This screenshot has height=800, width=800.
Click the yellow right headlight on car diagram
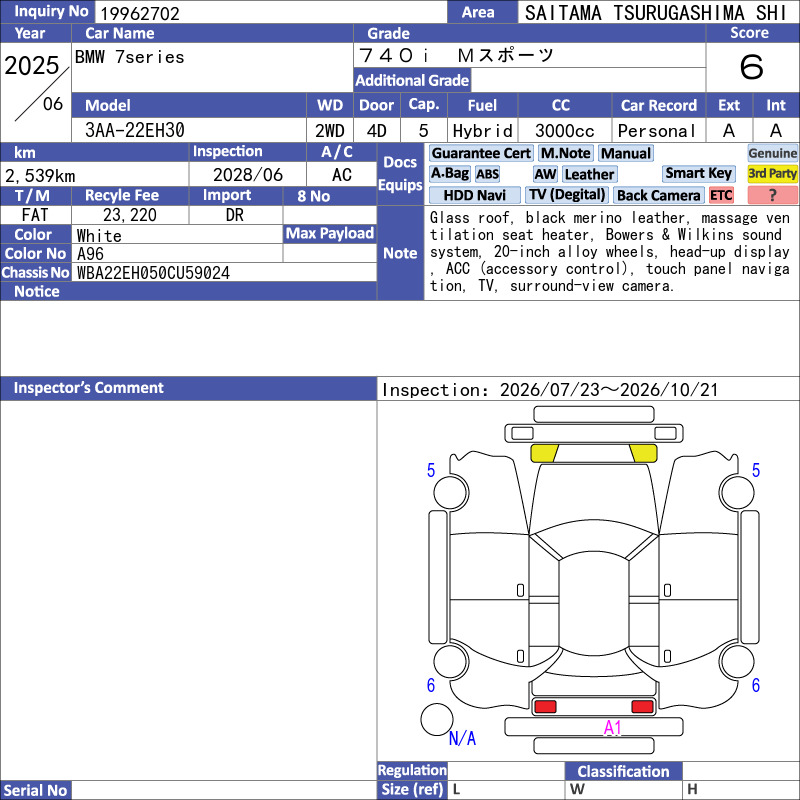[x=643, y=453]
